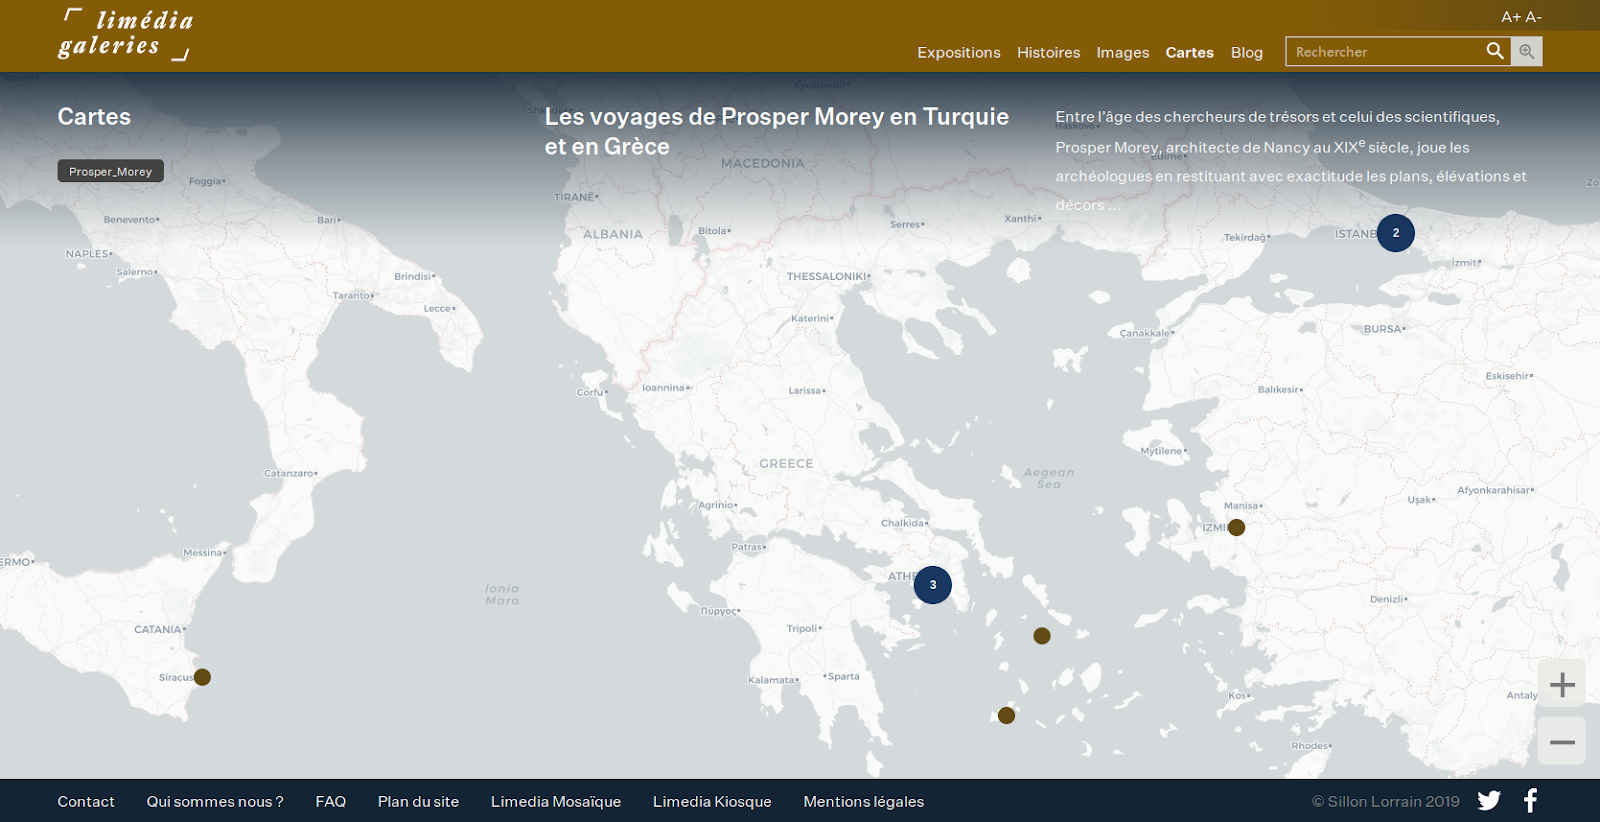The image size is (1600, 822).
Task: Open the Twitter page icon
Action: pos(1489,800)
